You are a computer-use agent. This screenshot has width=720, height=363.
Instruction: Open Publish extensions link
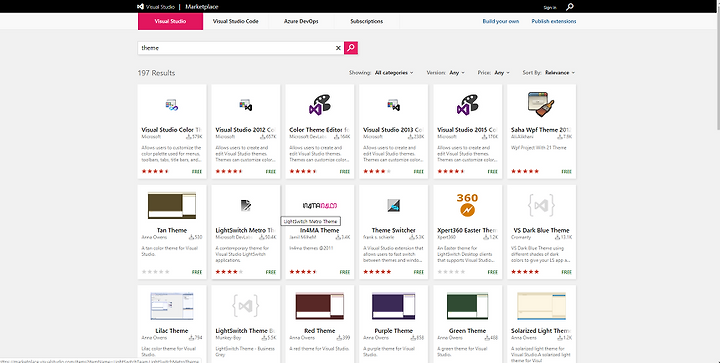pos(554,21)
